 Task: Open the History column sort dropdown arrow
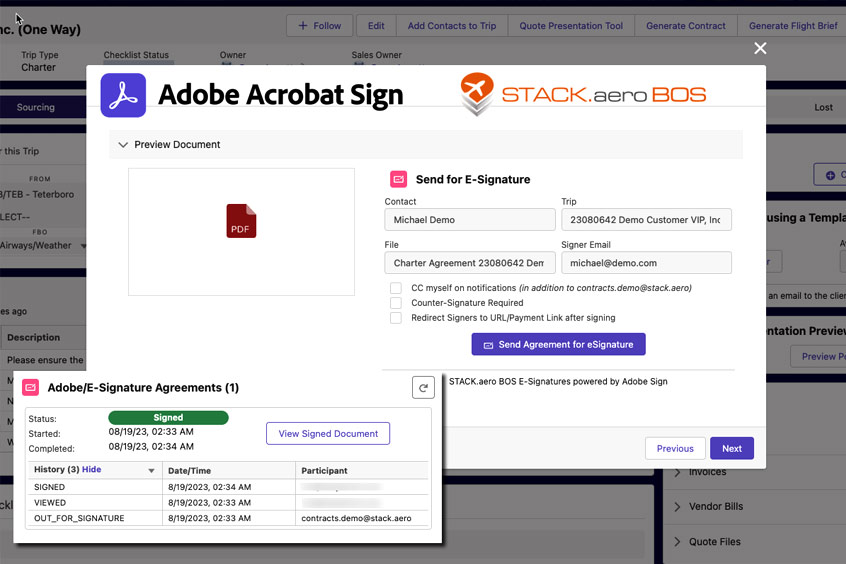coord(151,471)
